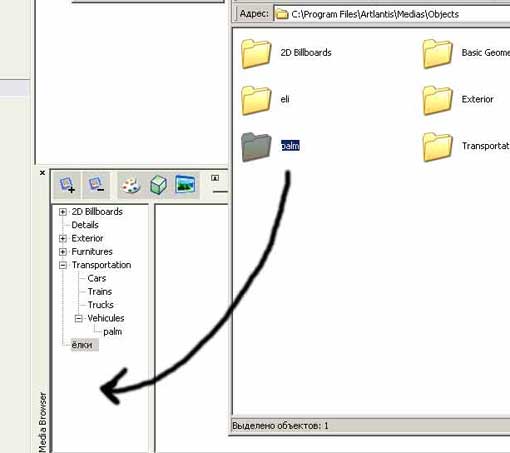Close the Media Browser panel
This screenshot has height=453, width=510.
pos(42,173)
